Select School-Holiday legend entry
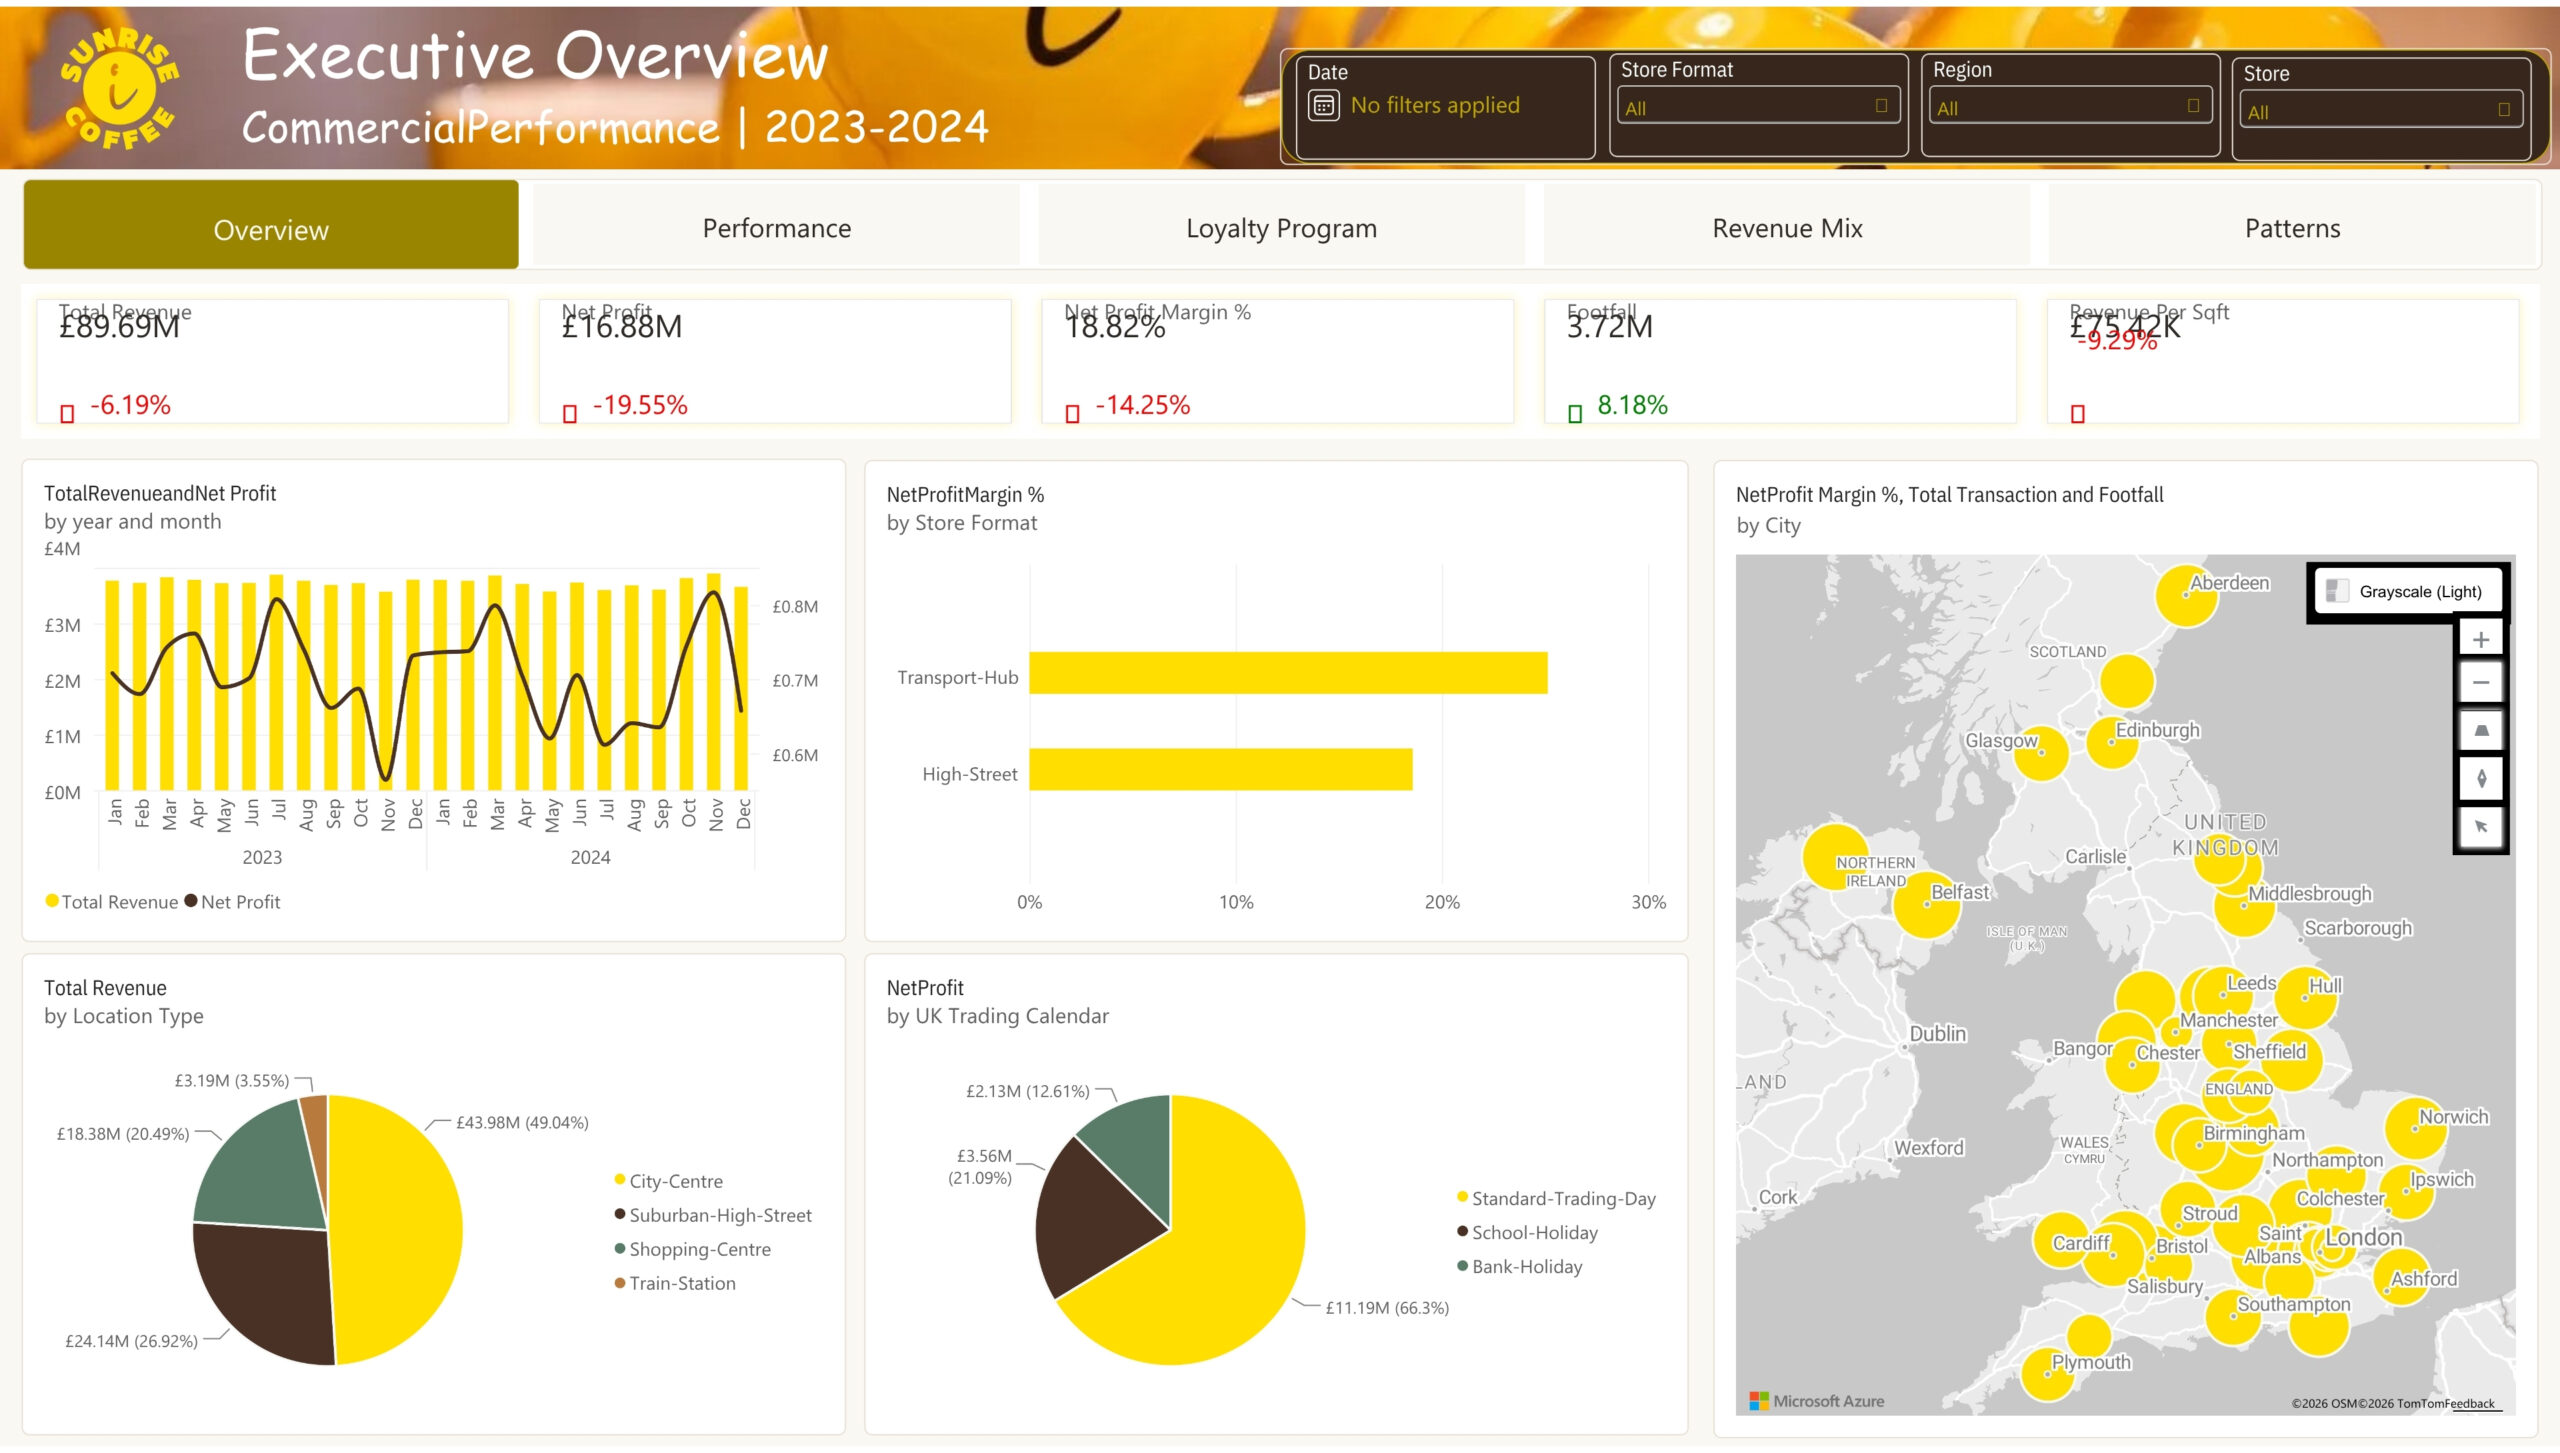 point(1527,1232)
